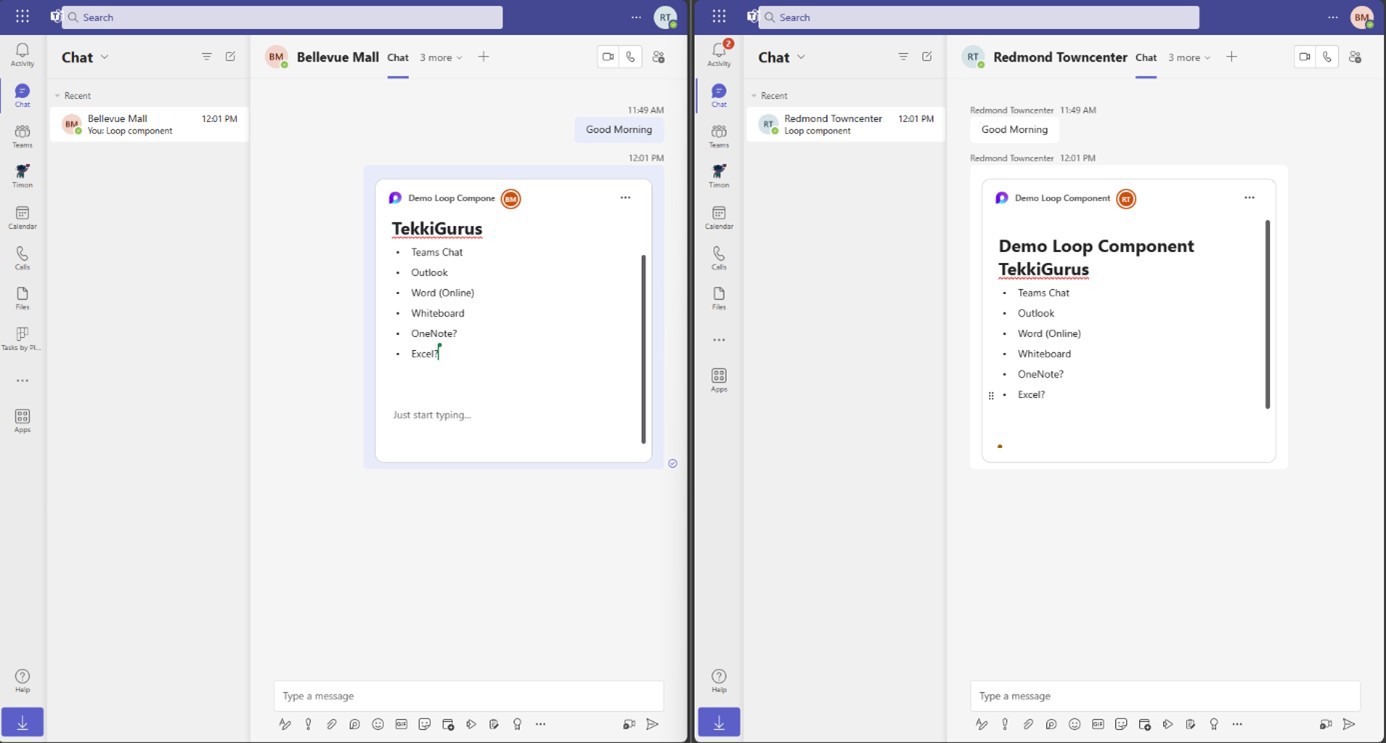The width and height of the screenshot is (1386, 743).
Task: Open Help in the left window sidebar
Action: pos(22,681)
